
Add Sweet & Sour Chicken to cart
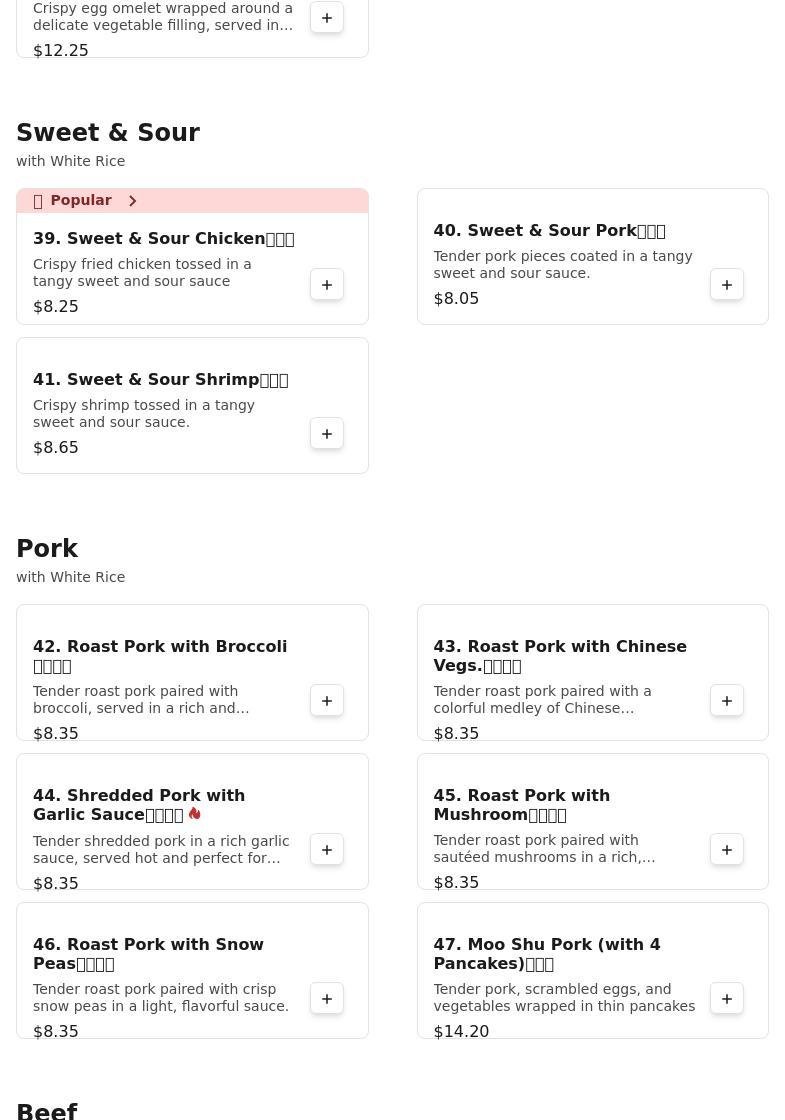tap(327, 285)
